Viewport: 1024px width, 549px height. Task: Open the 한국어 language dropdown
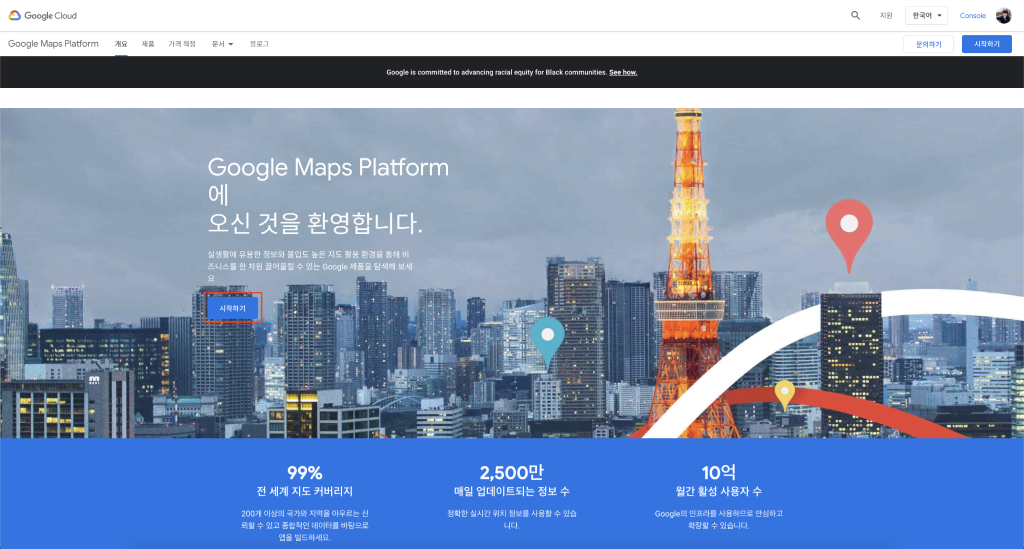pos(926,15)
